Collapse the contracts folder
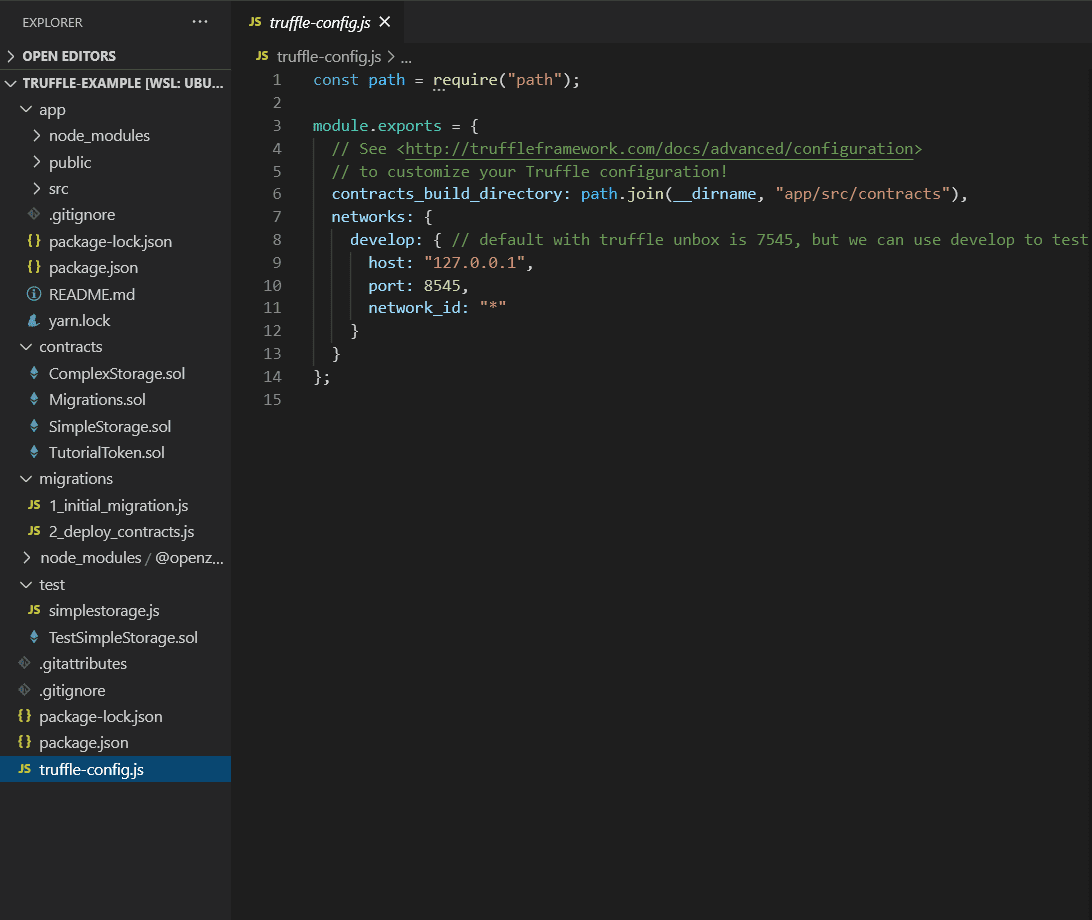1092x920 pixels. tap(25, 348)
